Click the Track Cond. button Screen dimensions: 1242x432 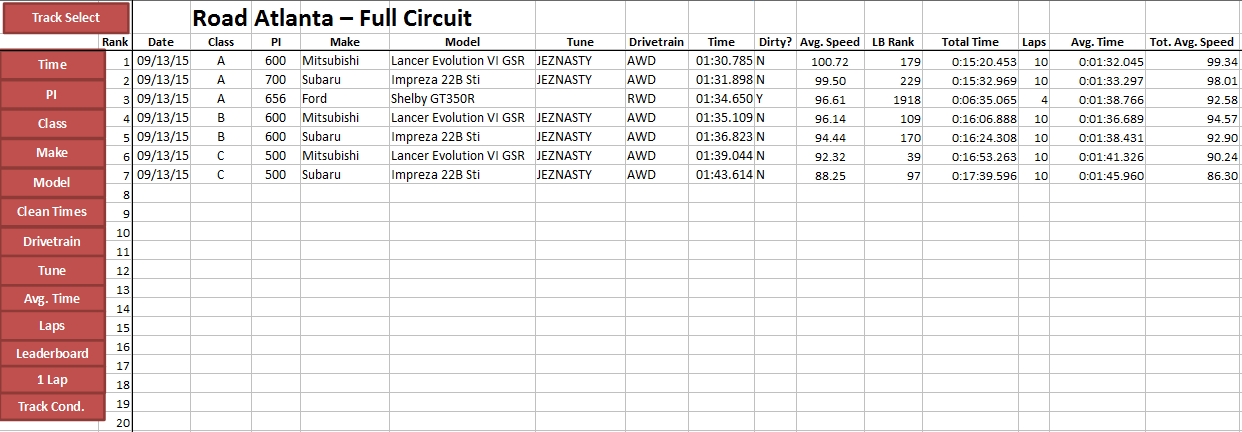(x=52, y=407)
